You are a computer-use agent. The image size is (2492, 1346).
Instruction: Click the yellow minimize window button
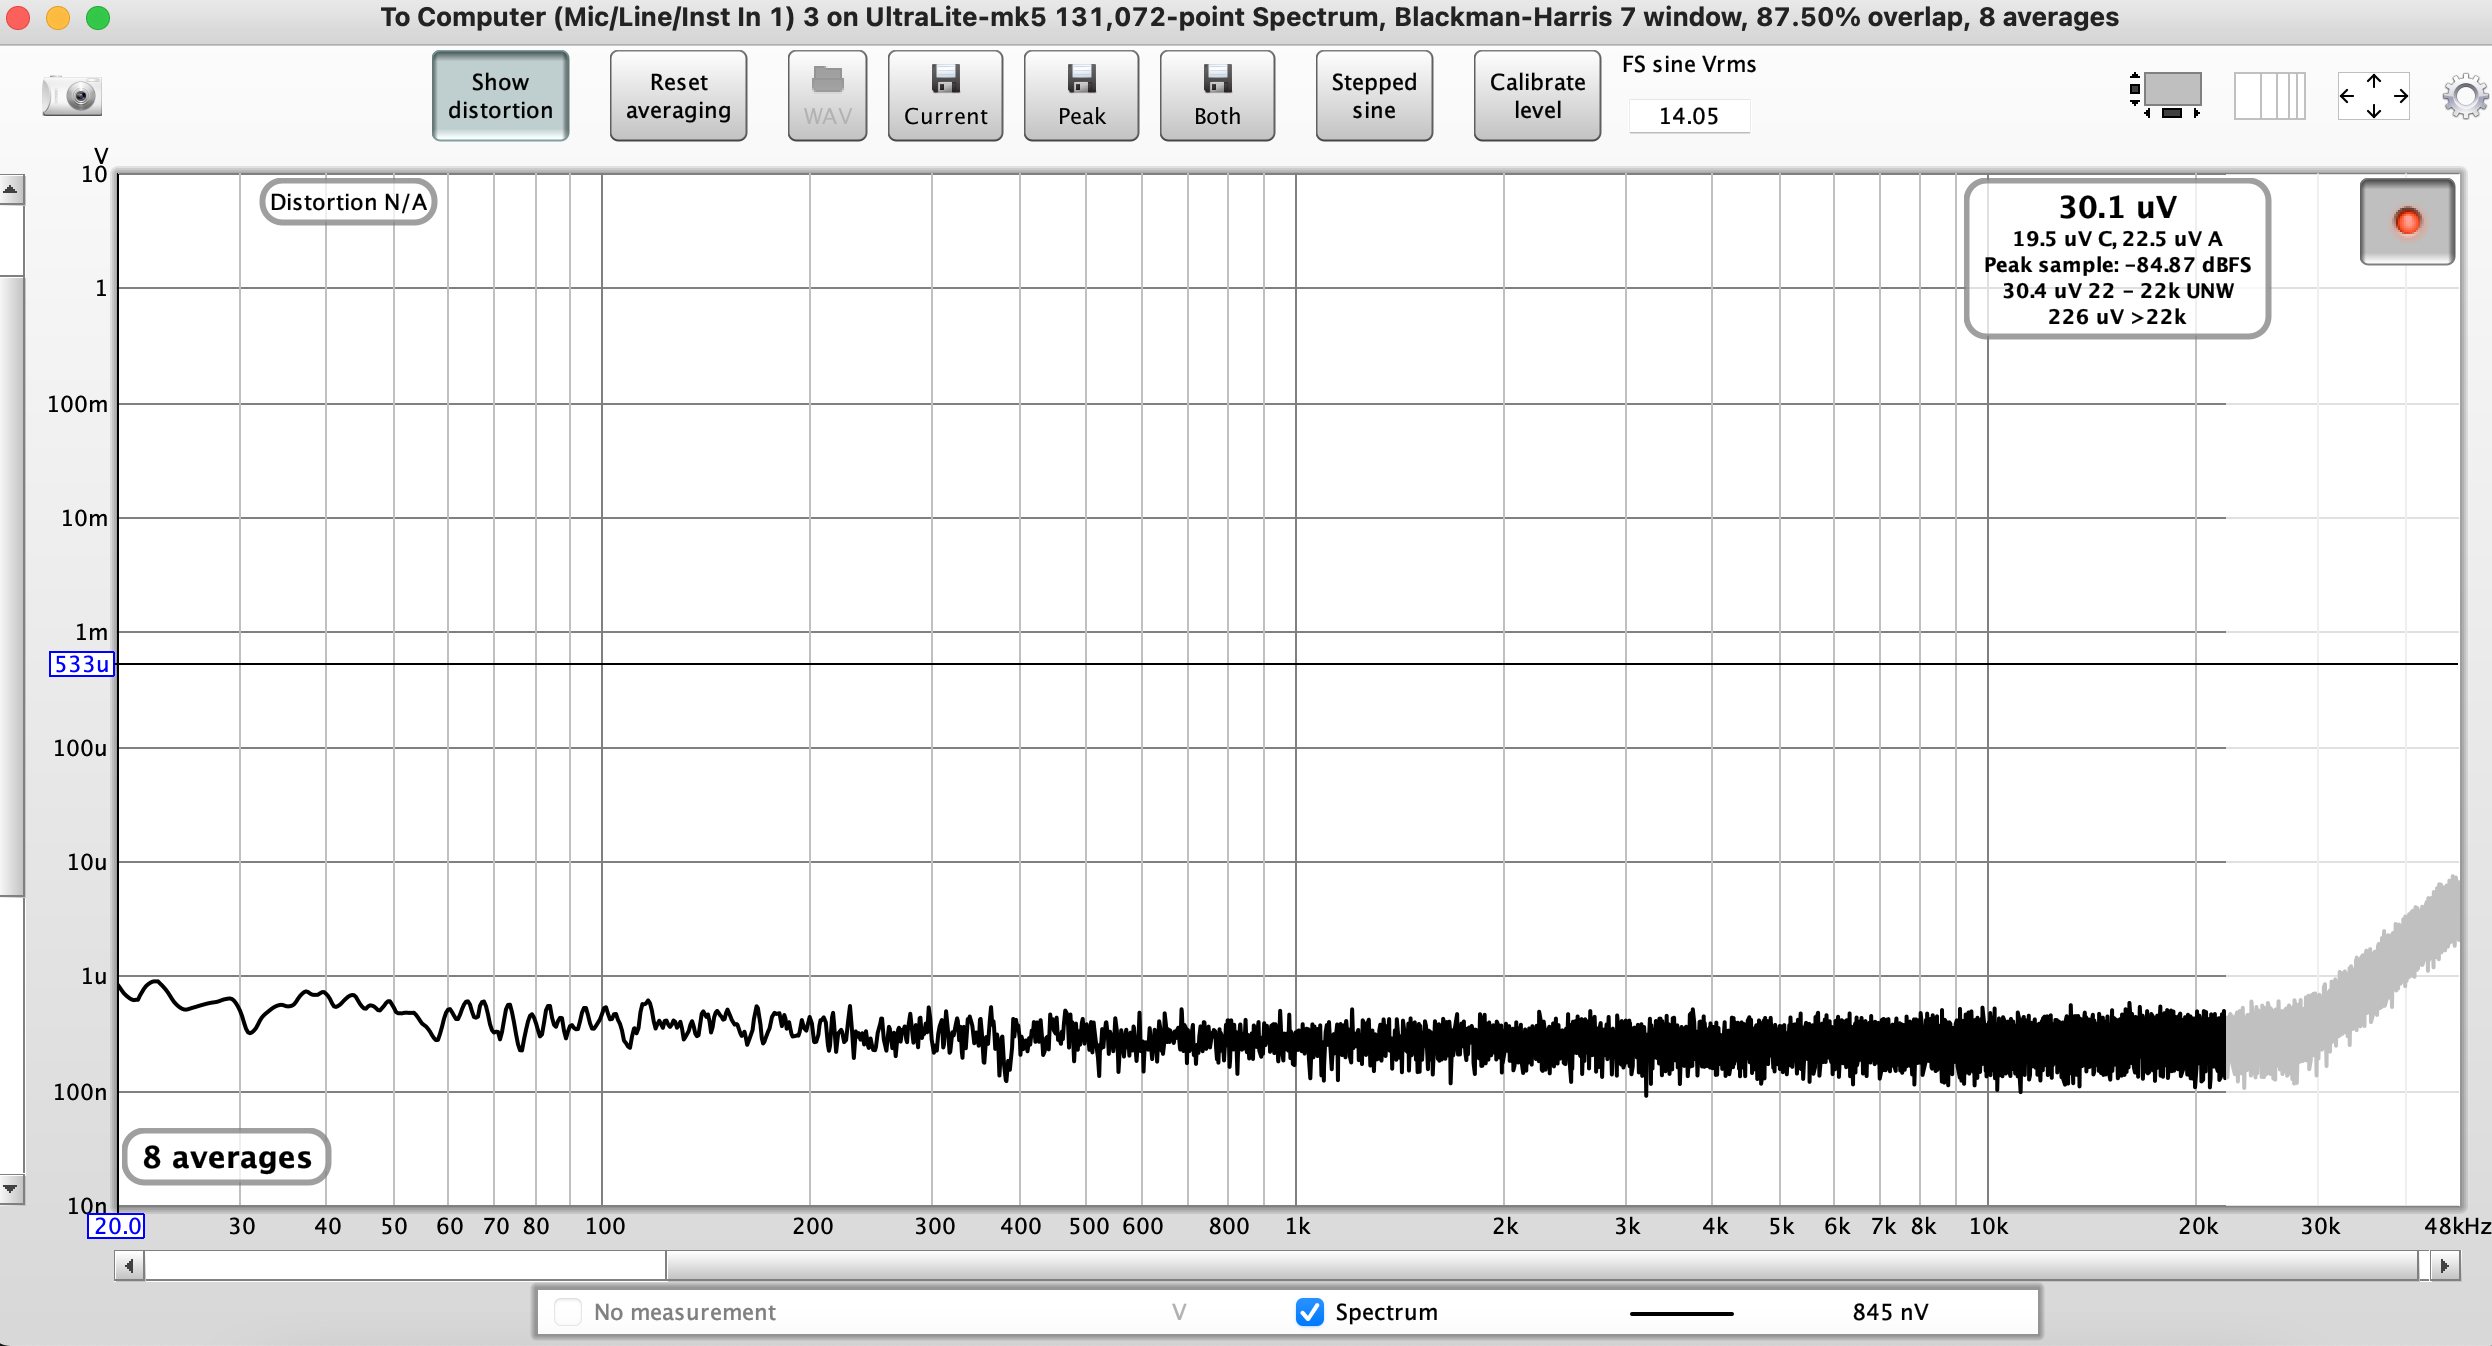58,18
